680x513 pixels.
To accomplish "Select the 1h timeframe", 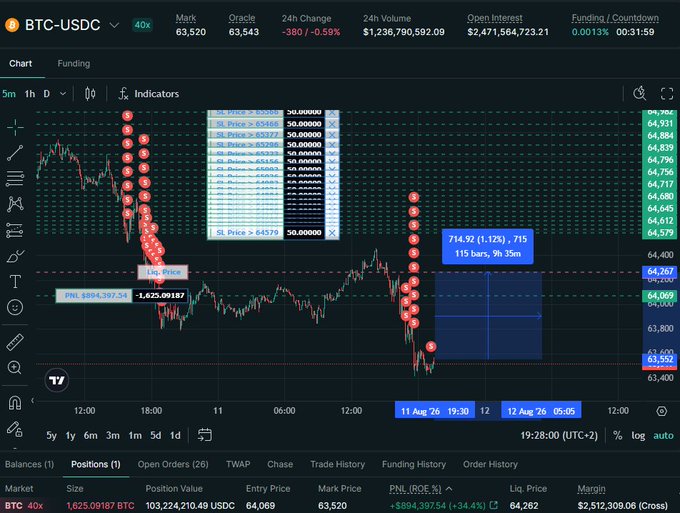I will 30,94.
